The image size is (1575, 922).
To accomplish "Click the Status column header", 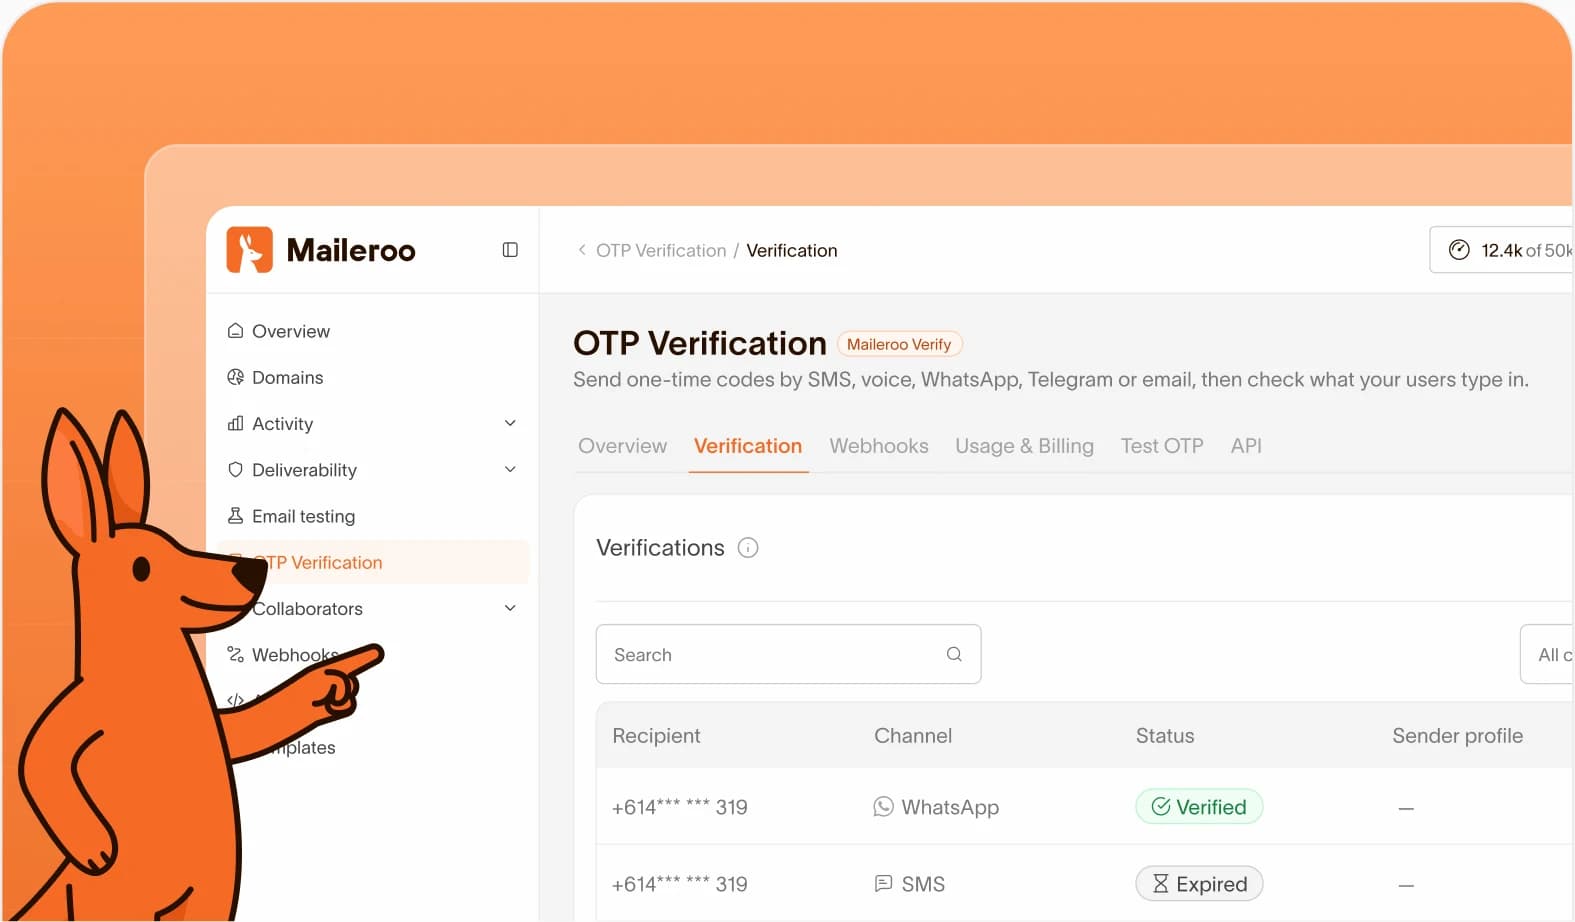I will coord(1165,736).
